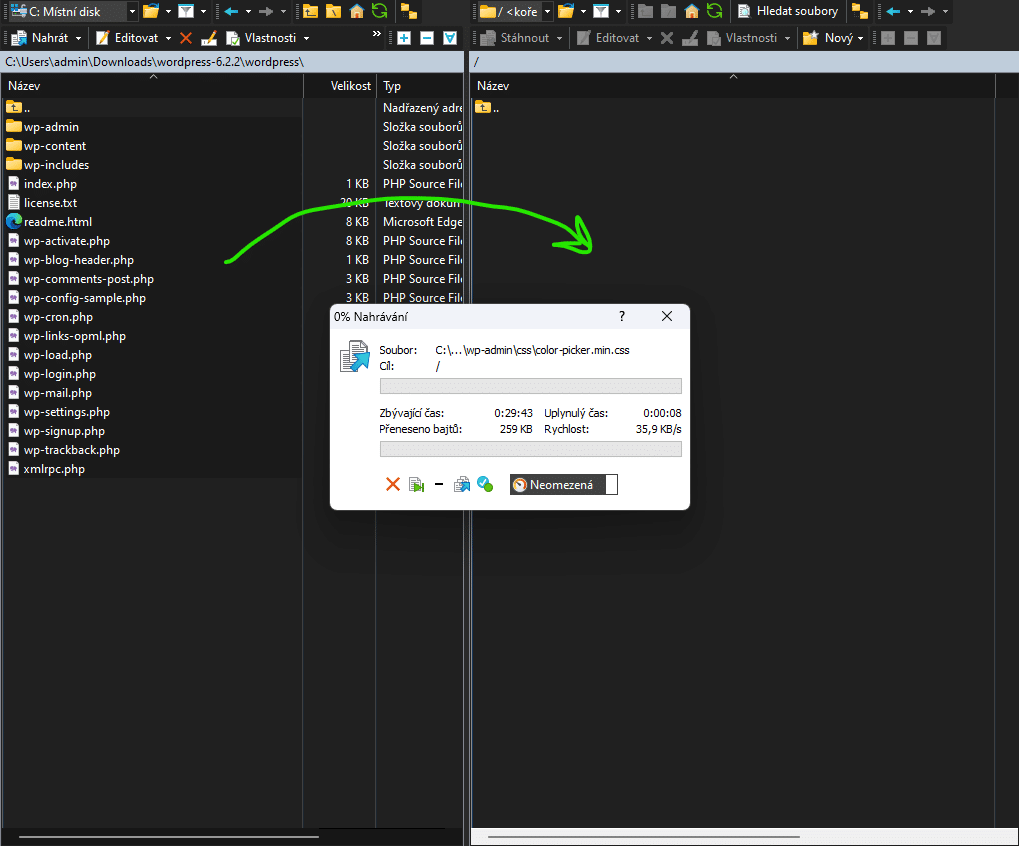1019x846 pixels.
Task: Sort local files by Název column
Action: click(153, 86)
